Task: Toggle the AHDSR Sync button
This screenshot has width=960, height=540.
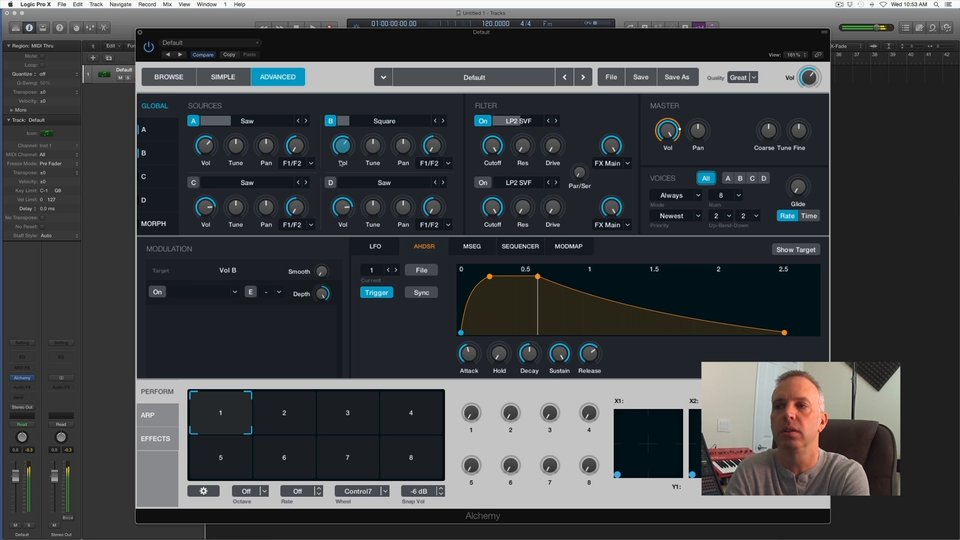Action: [x=421, y=293]
